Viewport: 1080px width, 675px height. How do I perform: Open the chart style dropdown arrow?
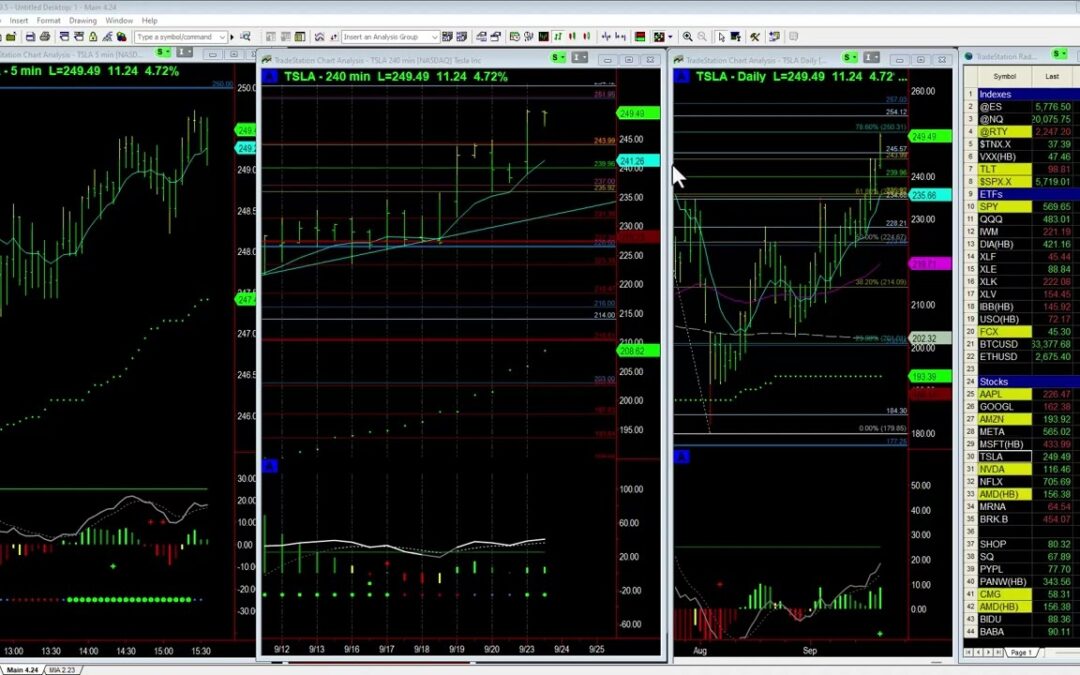click(669, 36)
